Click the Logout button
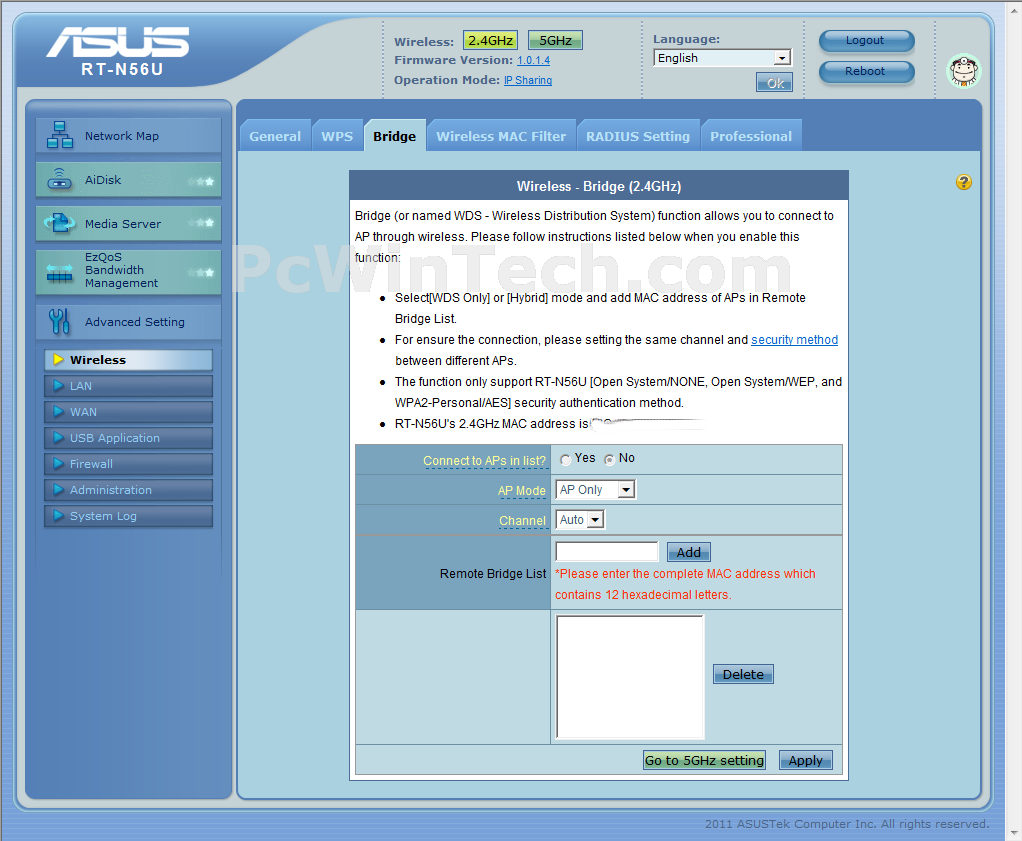Image resolution: width=1022 pixels, height=841 pixels. (x=866, y=40)
